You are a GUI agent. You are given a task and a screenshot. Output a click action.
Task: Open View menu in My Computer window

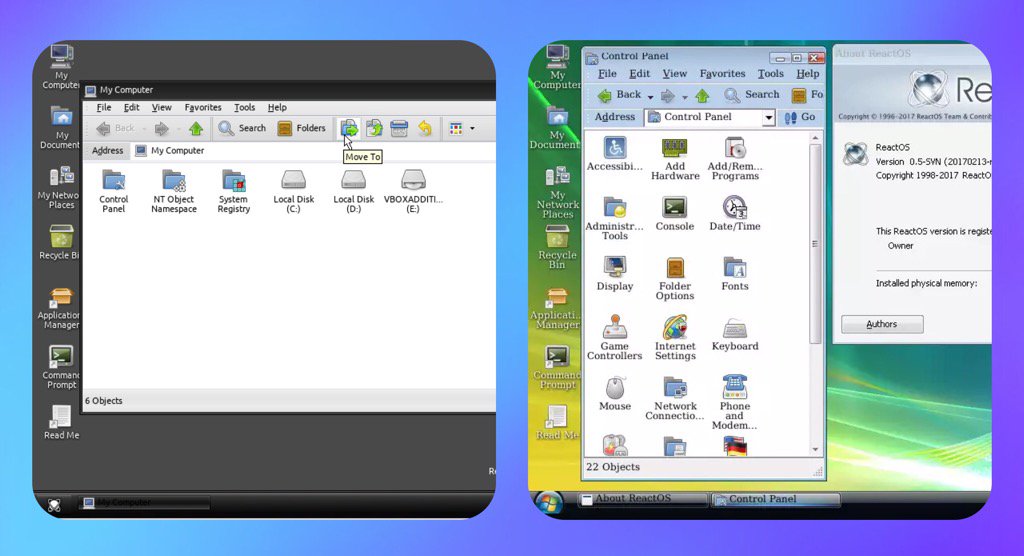click(x=161, y=107)
